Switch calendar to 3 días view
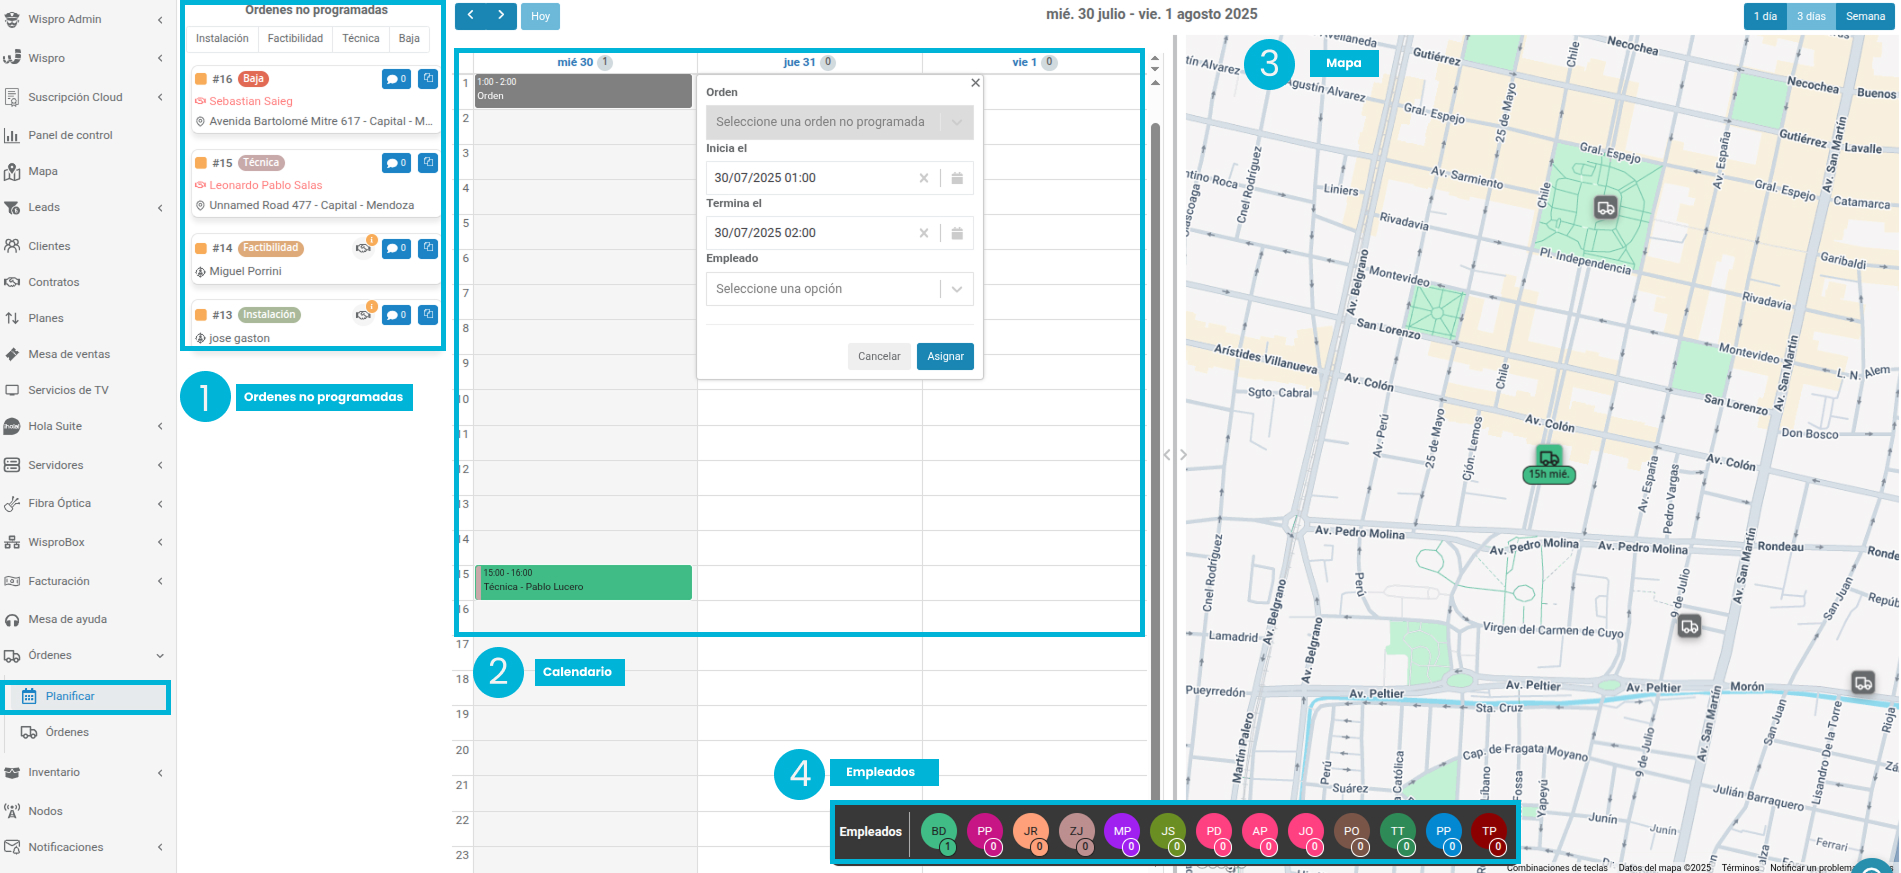This screenshot has height=873, width=1901. click(x=1811, y=16)
